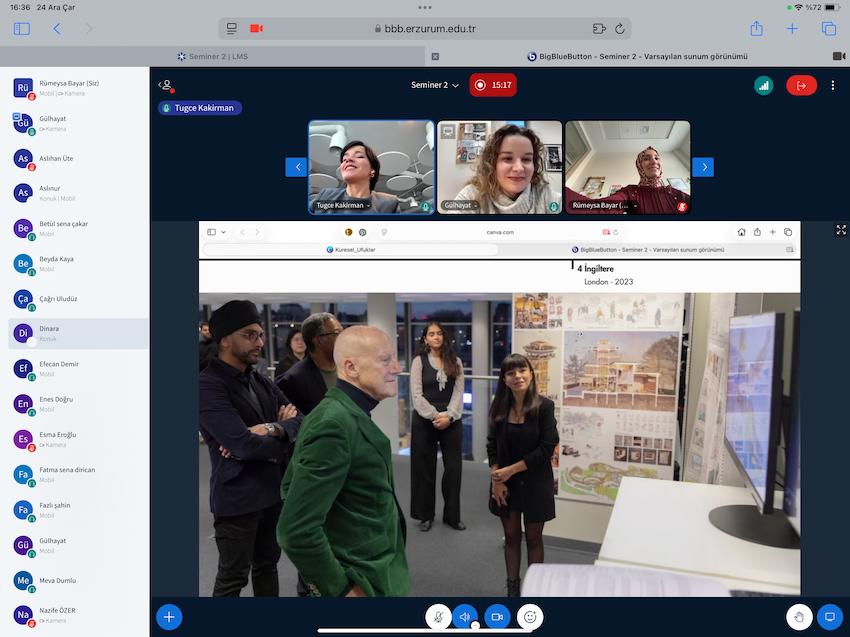This screenshot has height=637, width=850.
Task: Select Dinara in the users list
Action: coord(75,333)
